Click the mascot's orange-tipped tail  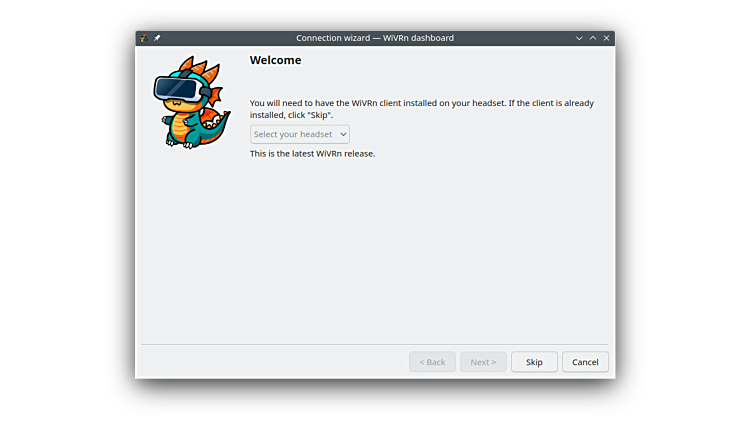point(215,128)
